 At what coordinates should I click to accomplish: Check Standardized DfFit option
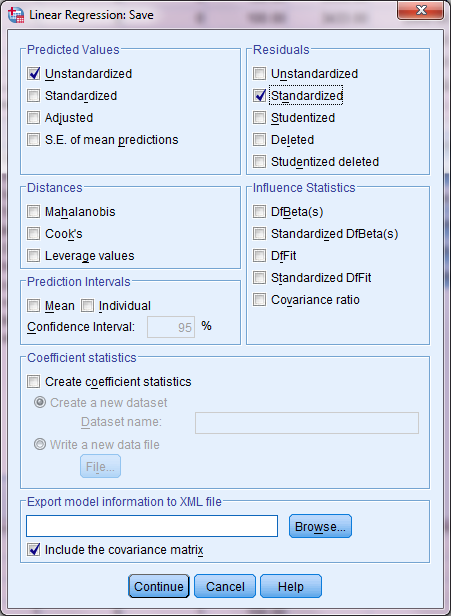click(x=259, y=278)
